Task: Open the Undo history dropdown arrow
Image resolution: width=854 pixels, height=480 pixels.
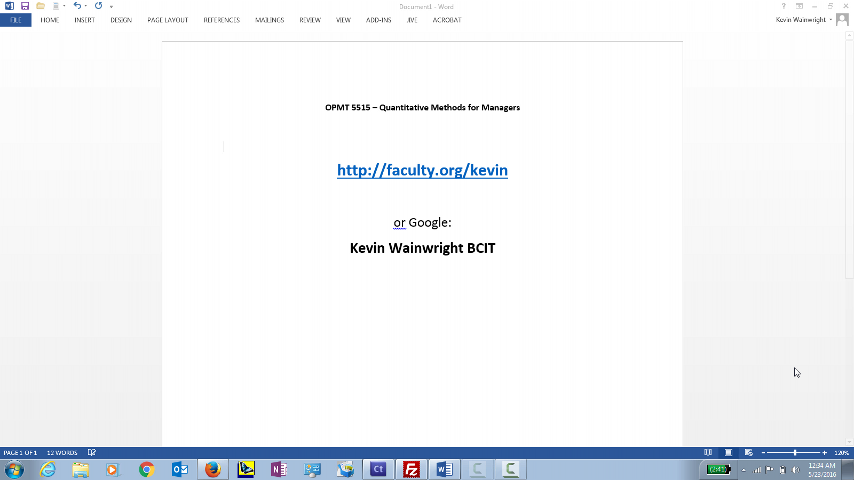Action: [86, 6]
